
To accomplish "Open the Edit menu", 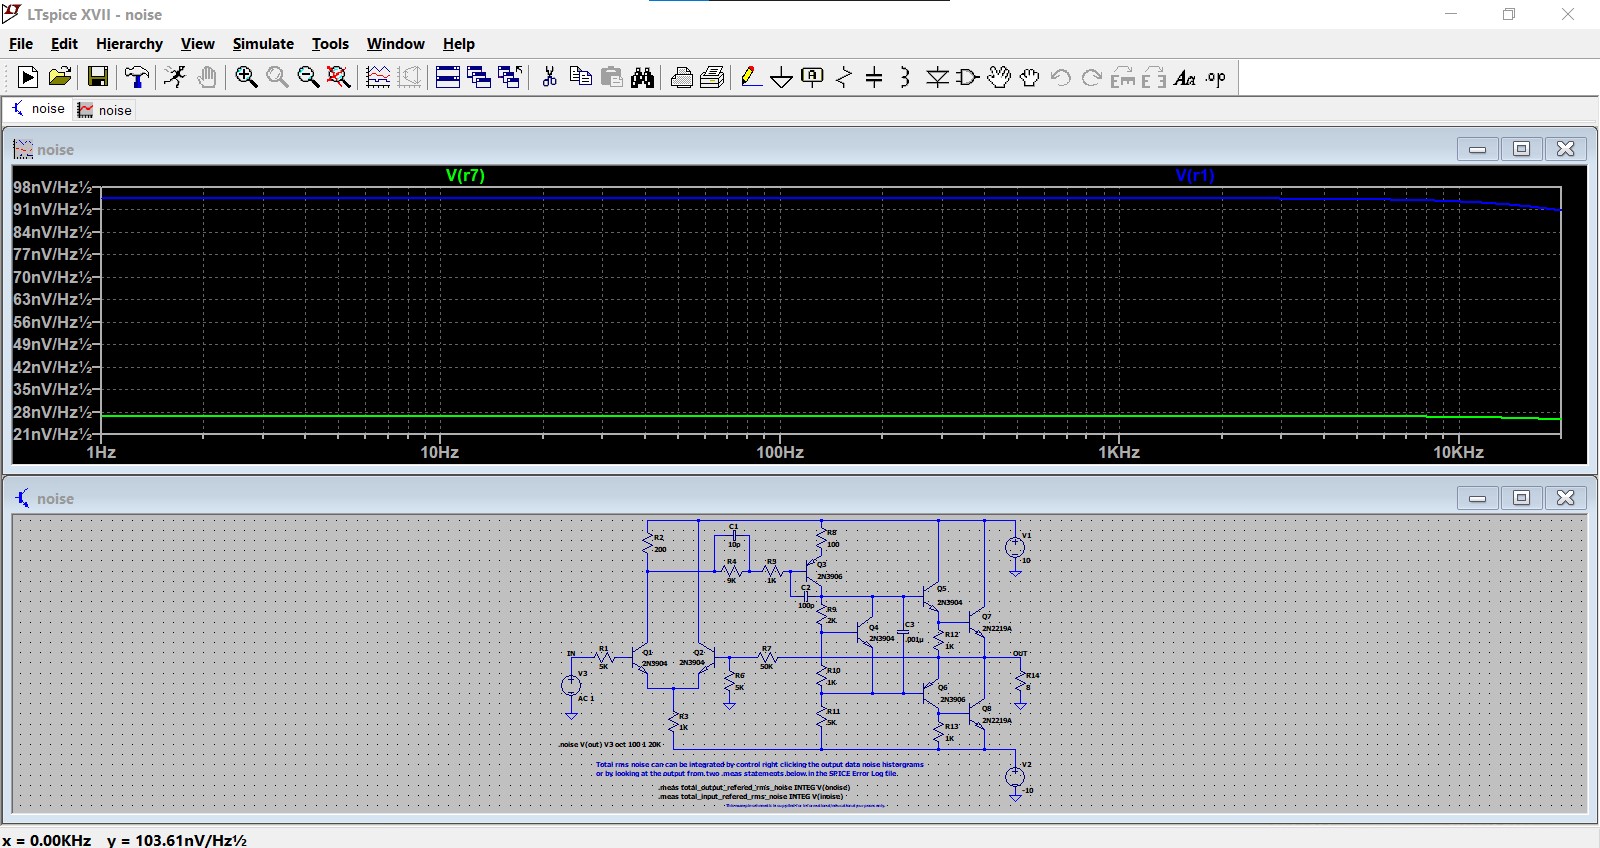I will click(64, 44).
